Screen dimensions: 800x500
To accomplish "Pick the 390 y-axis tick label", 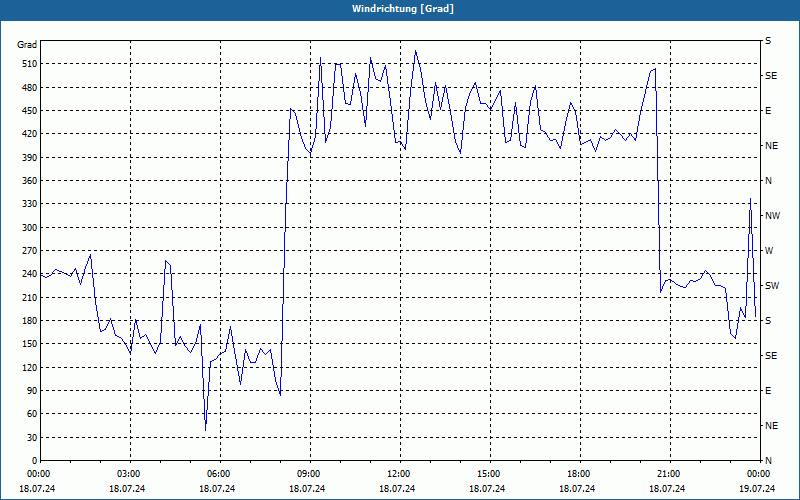I will pos(30,158).
